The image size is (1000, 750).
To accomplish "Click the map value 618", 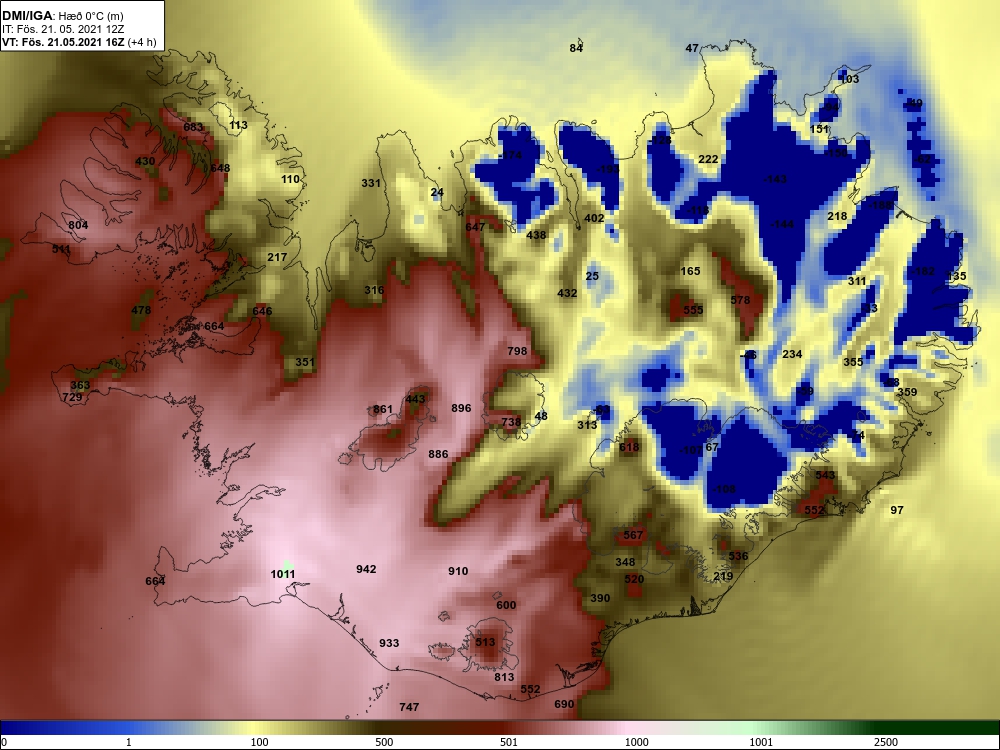I will coord(629,447).
